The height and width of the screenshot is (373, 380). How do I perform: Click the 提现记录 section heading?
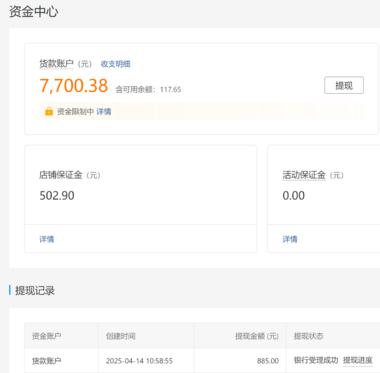pyautogui.click(x=35, y=290)
